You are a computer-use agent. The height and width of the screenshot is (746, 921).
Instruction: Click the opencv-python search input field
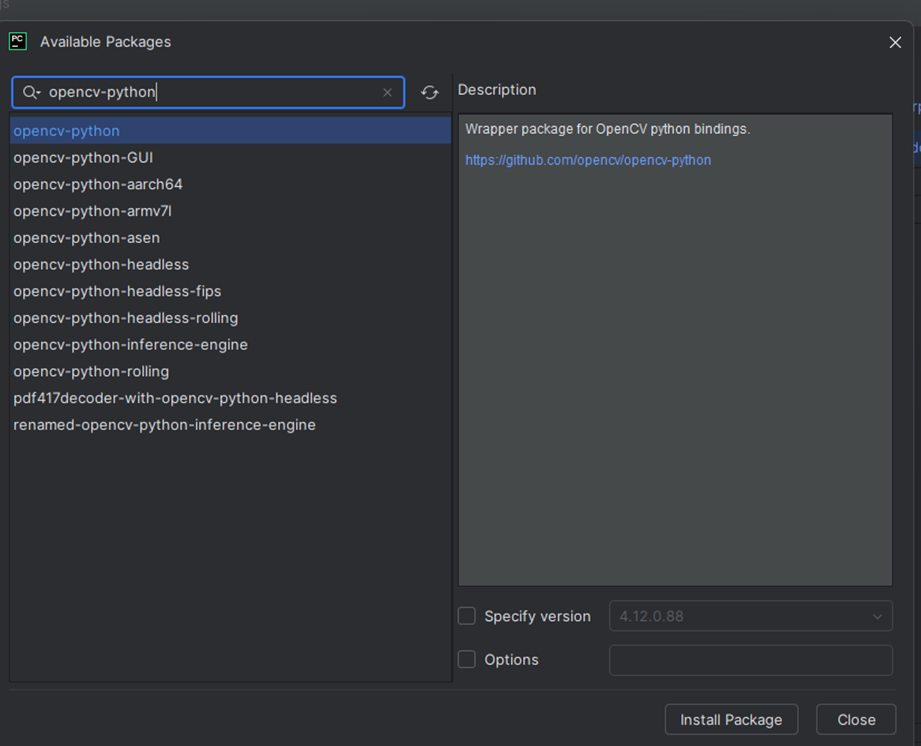point(210,93)
